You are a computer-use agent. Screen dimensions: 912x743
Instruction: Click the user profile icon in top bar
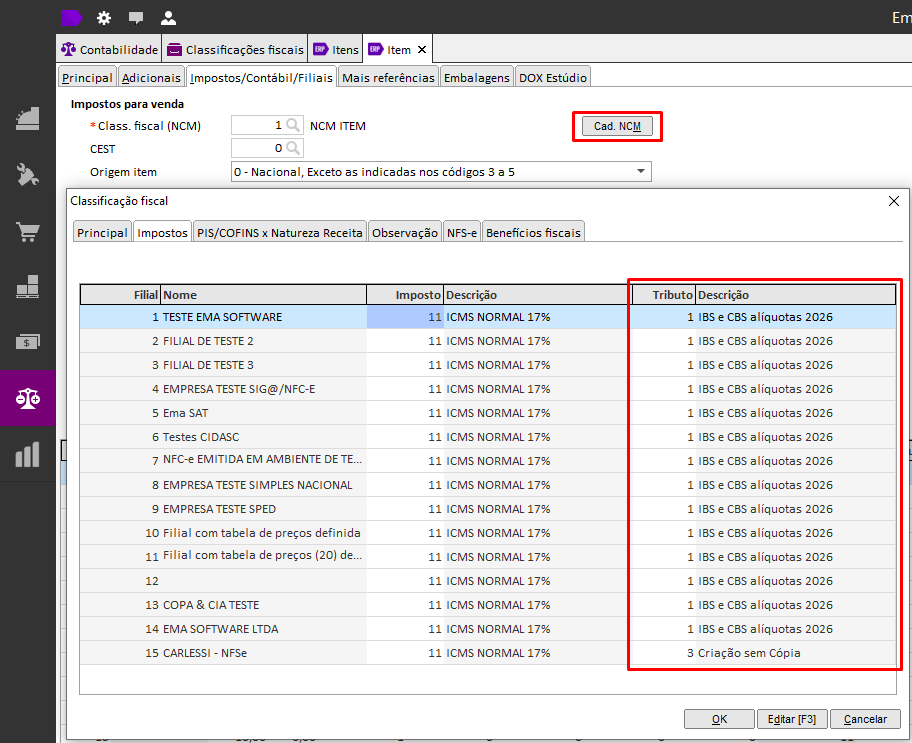coord(168,17)
